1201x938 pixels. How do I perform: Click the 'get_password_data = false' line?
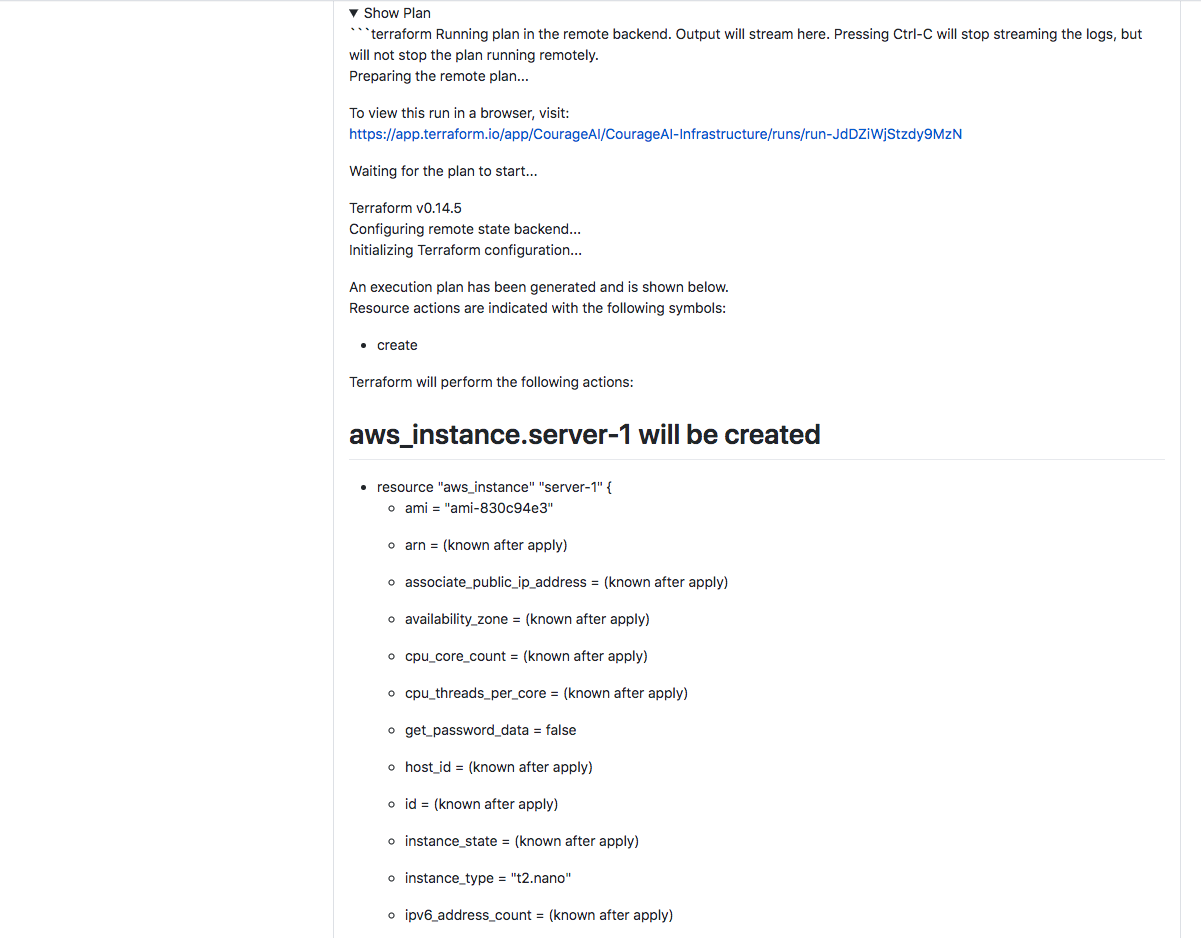(490, 730)
